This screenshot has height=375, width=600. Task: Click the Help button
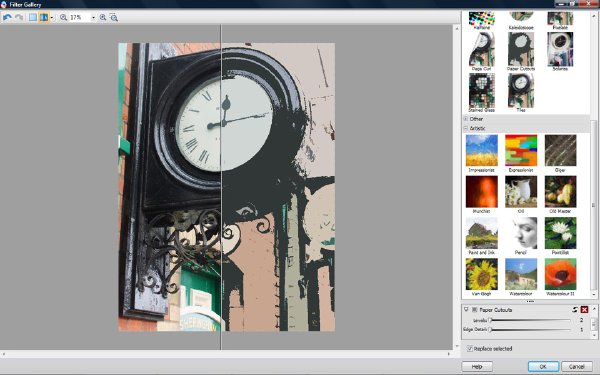pos(477,367)
